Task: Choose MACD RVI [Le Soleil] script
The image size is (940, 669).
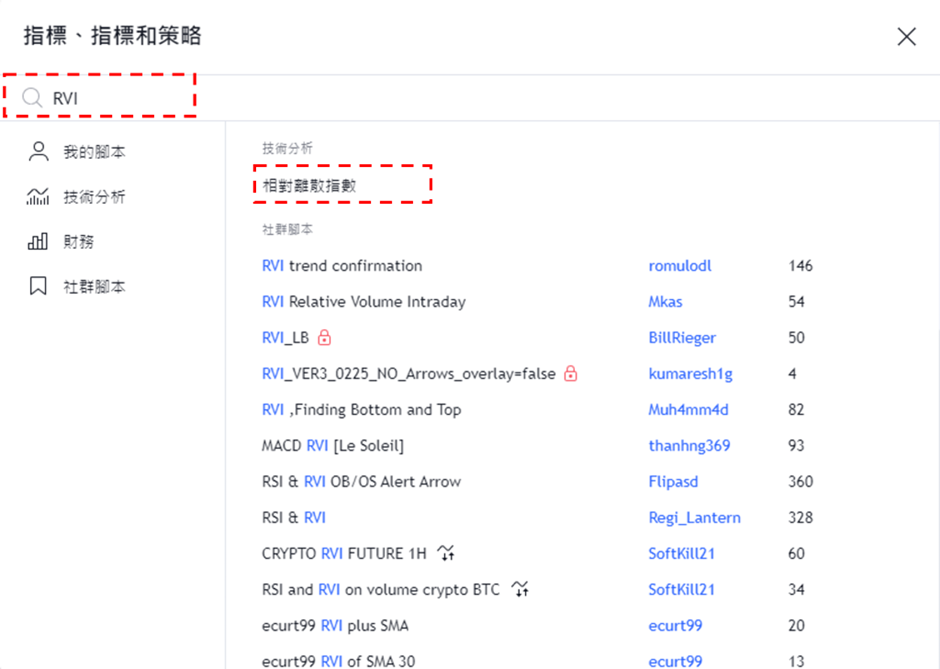Action: pyautogui.click(x=333, y=446)
